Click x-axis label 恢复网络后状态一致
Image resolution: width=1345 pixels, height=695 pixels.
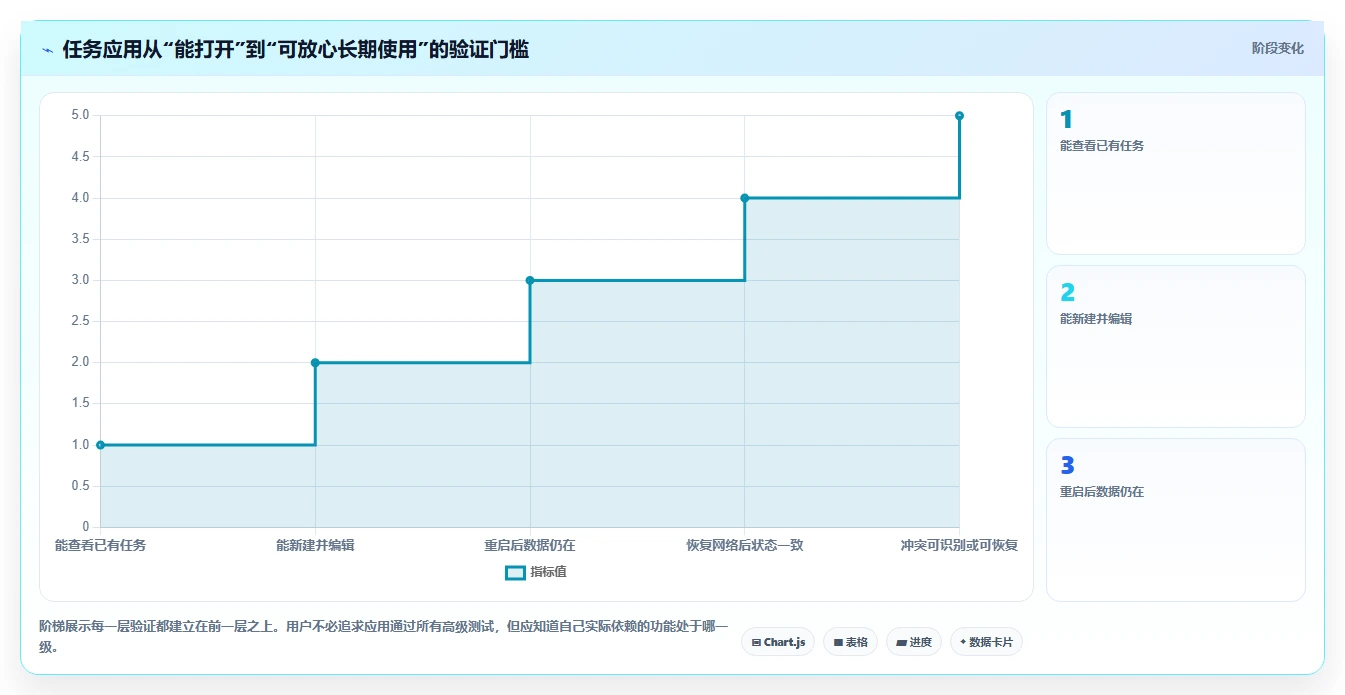tap(745, 546)
